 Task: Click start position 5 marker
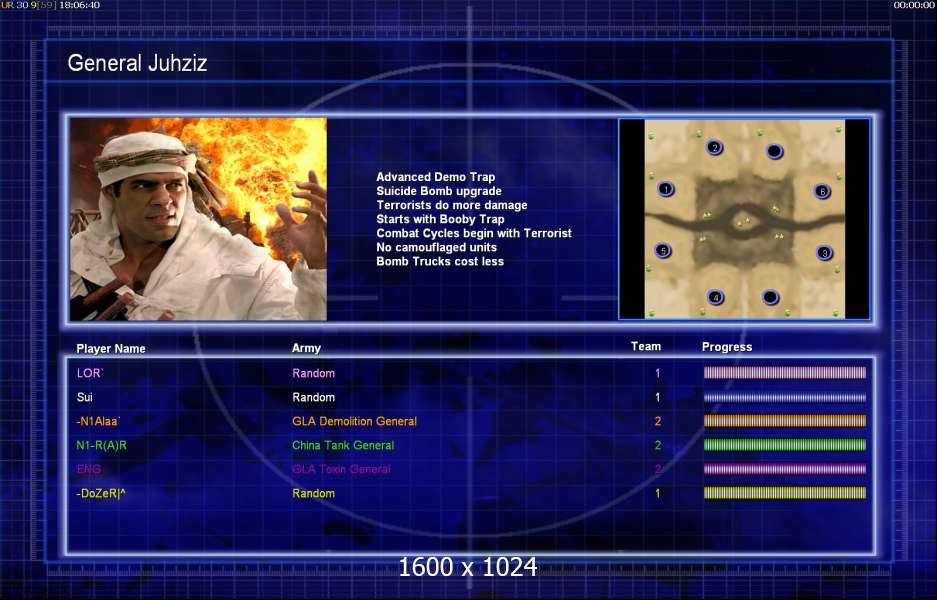click(662, 251)
